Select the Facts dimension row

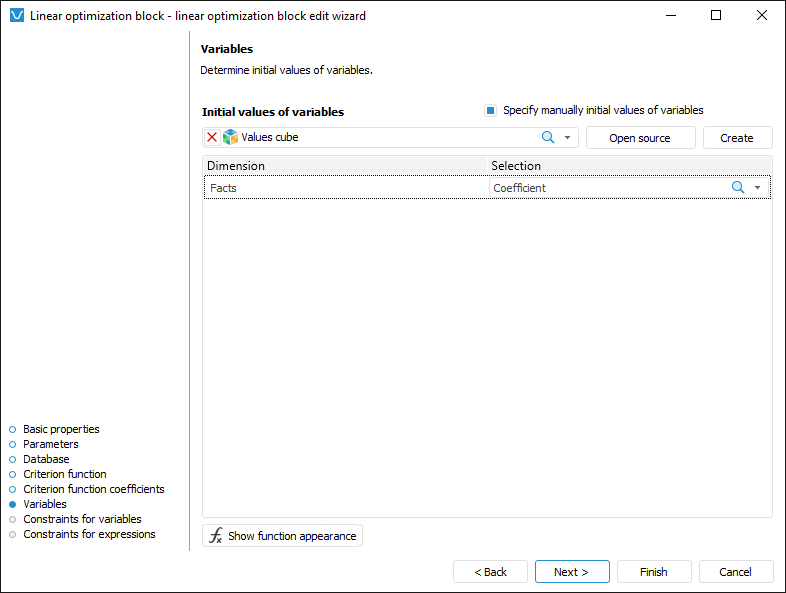click(345, 188)
